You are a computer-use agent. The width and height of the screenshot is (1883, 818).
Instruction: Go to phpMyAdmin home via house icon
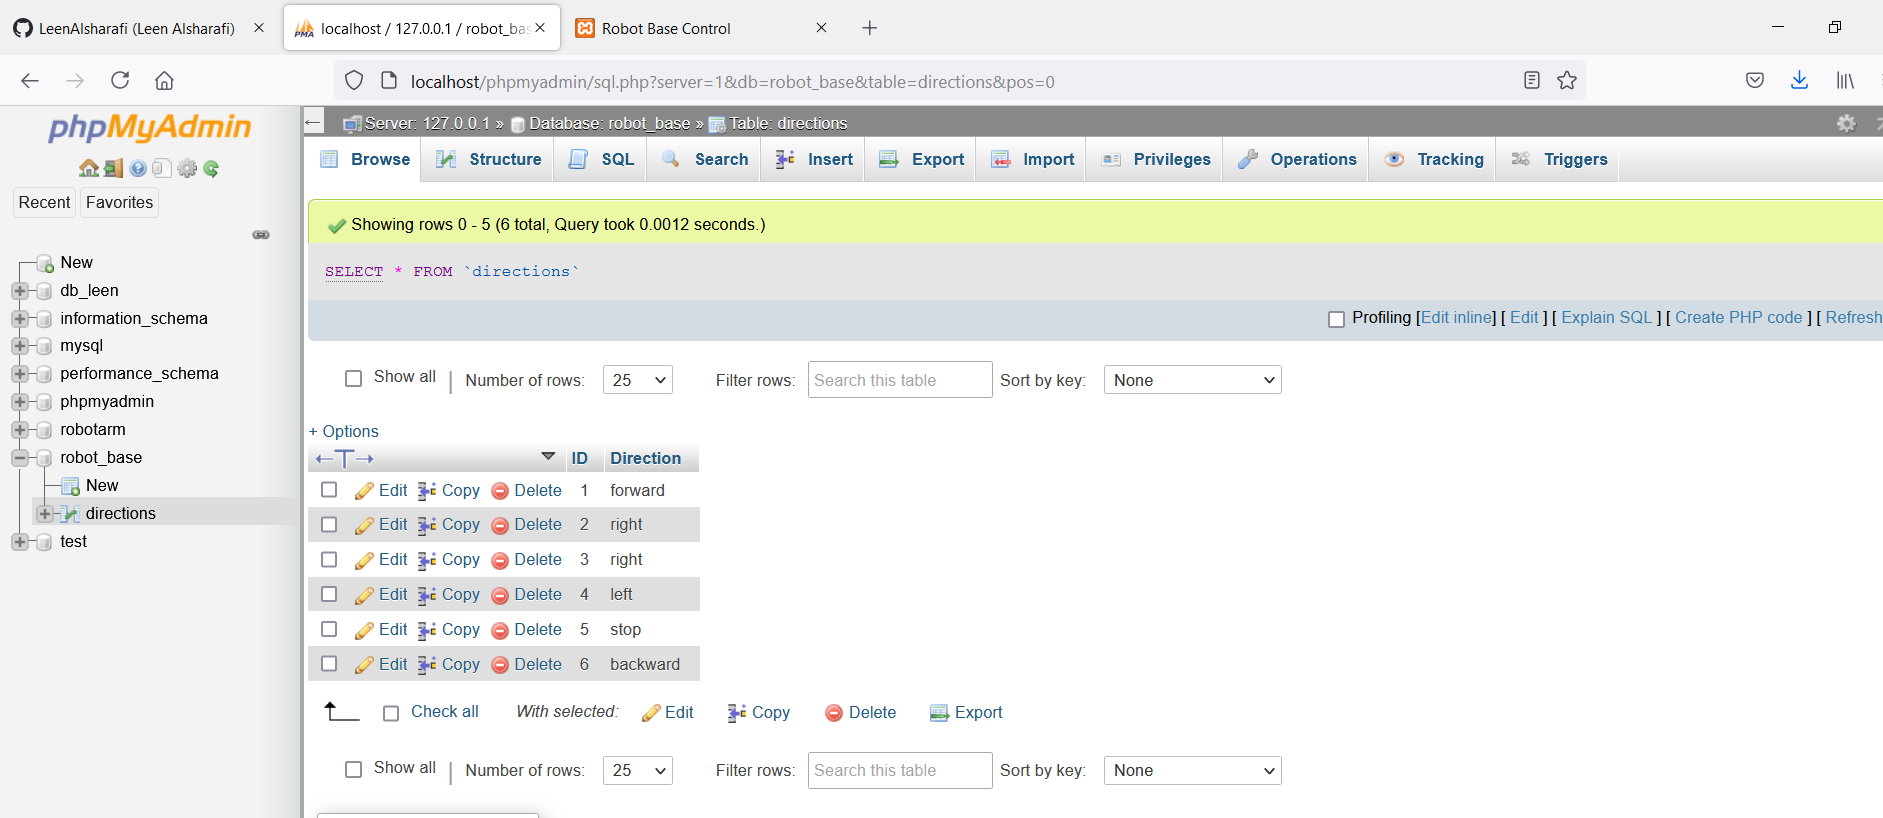(89, 168)
